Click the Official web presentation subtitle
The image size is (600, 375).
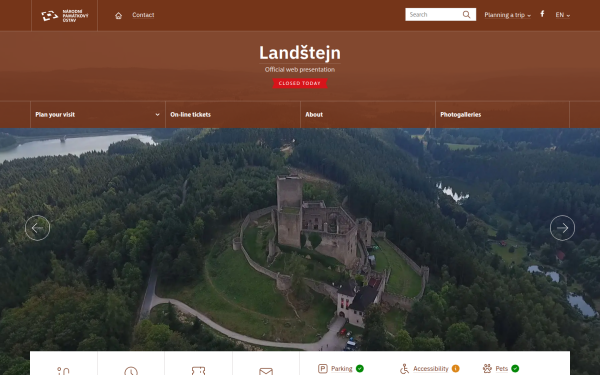point(300,70)
